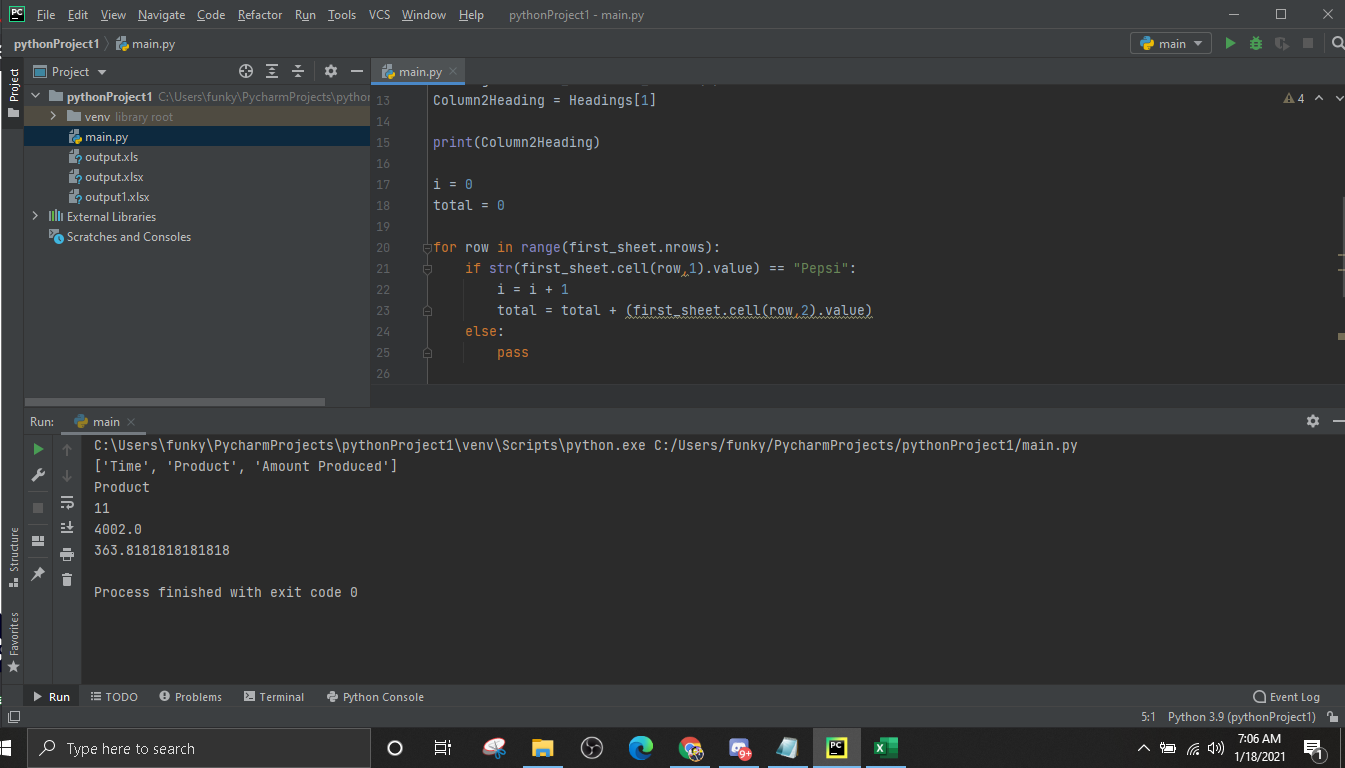Click the 5:1 cursor position in status bar
1345x768 pixels.
click(1148, 717)
